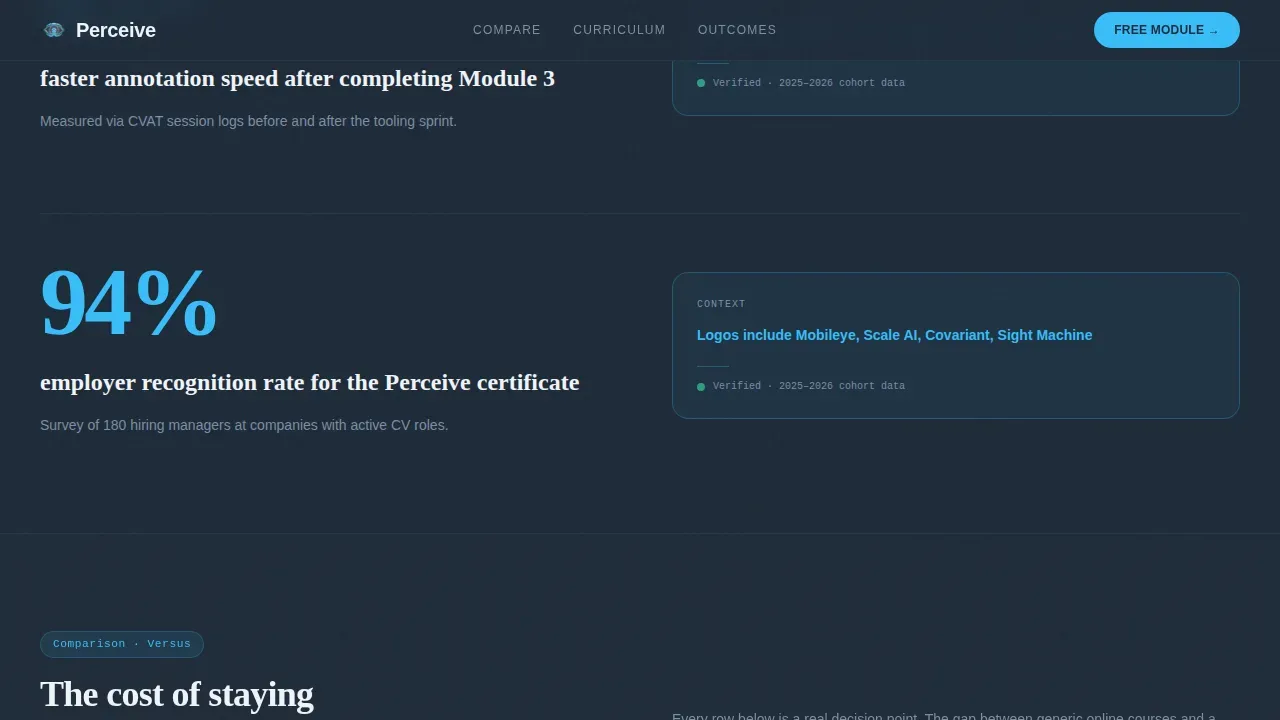Click the Perceive eye logo icon
Viewport: 1280px width, 720px height.
point(54,30)
